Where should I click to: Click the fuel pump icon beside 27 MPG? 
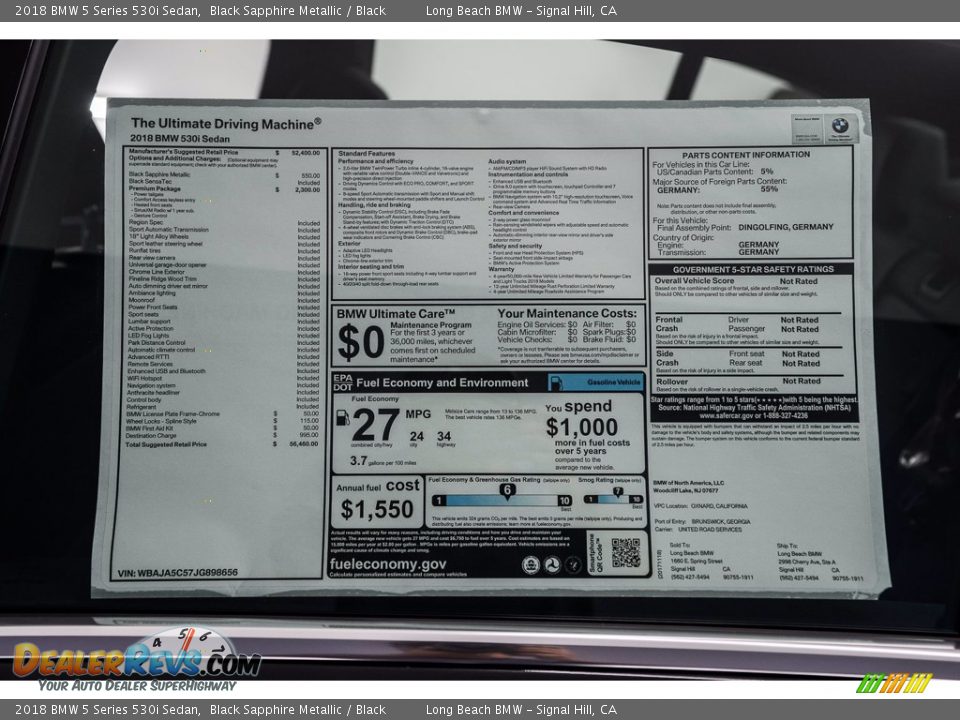[343, 418]
